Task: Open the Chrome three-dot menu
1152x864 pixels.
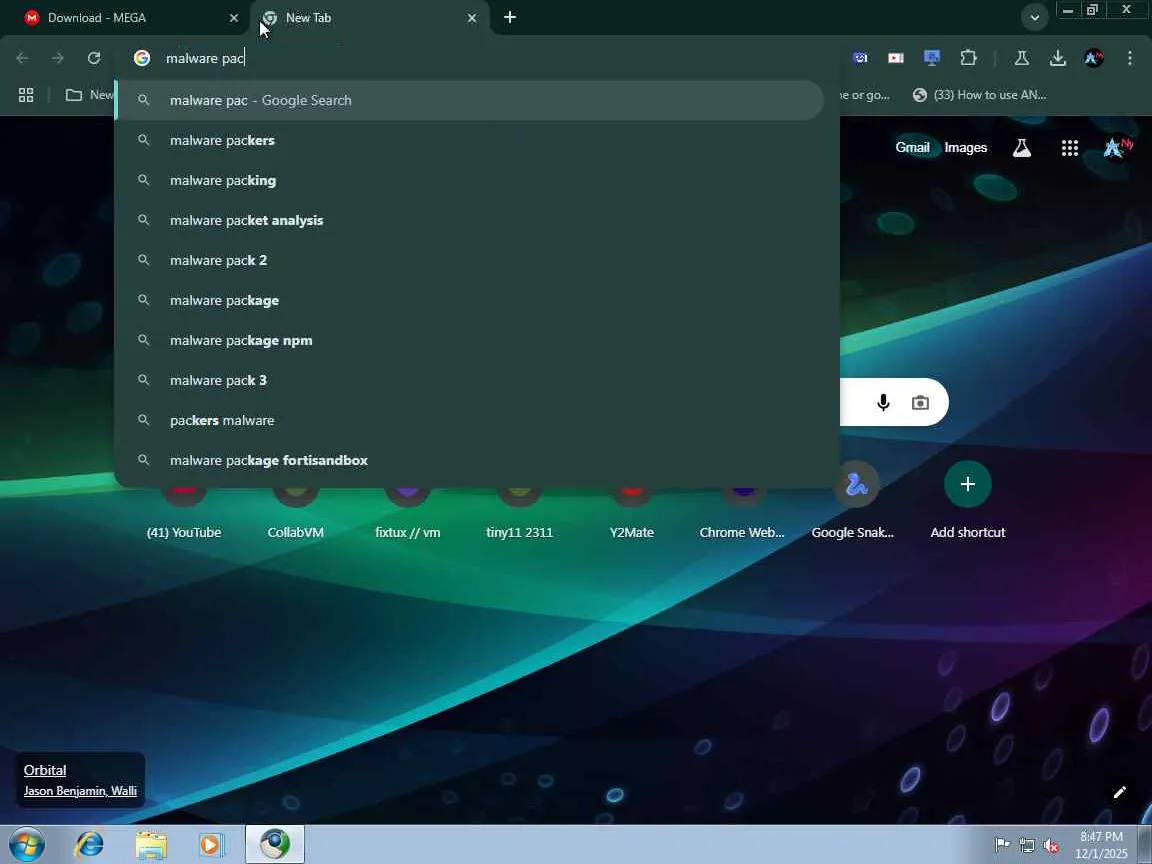Action: (x=1129, y=58)
